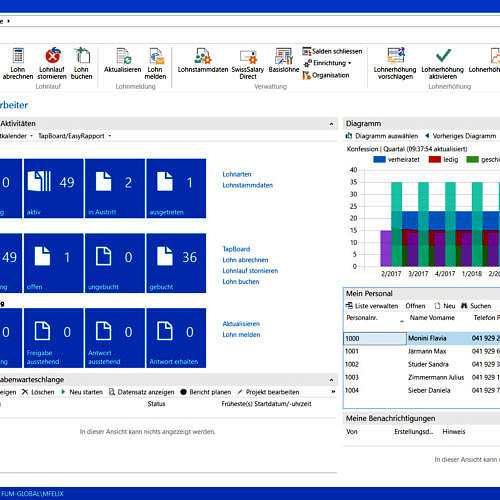
Task: Select employee row Zimmermann Julius
Action: click(422, 377)
